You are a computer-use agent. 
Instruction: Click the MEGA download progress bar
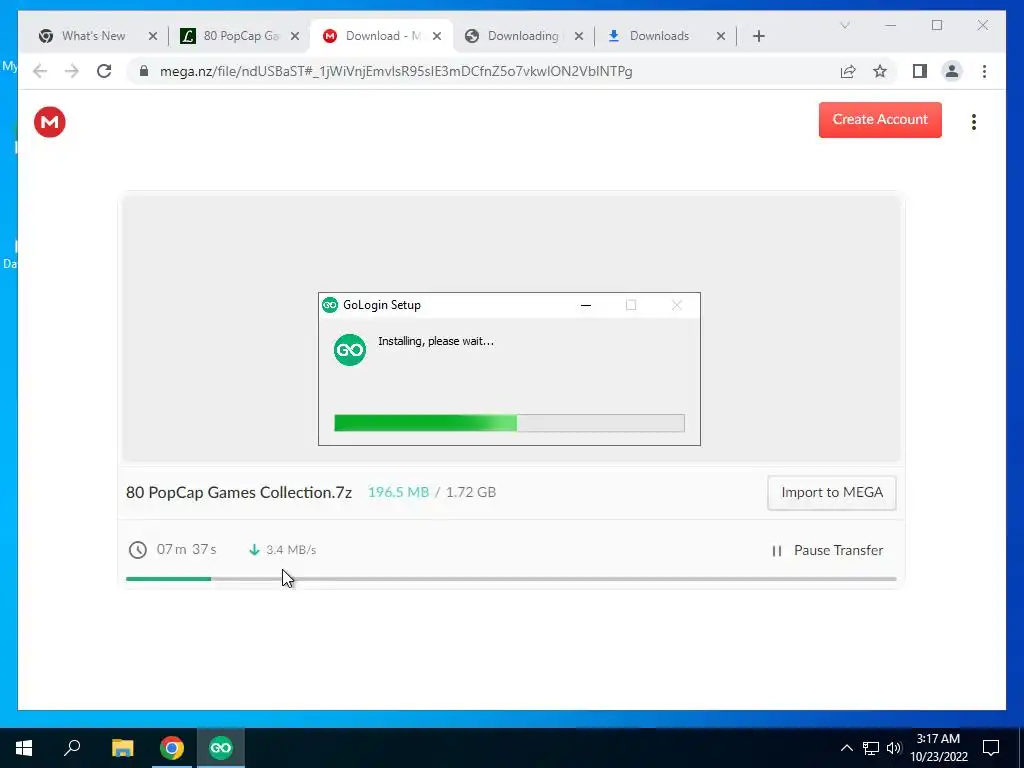(511, 579)
